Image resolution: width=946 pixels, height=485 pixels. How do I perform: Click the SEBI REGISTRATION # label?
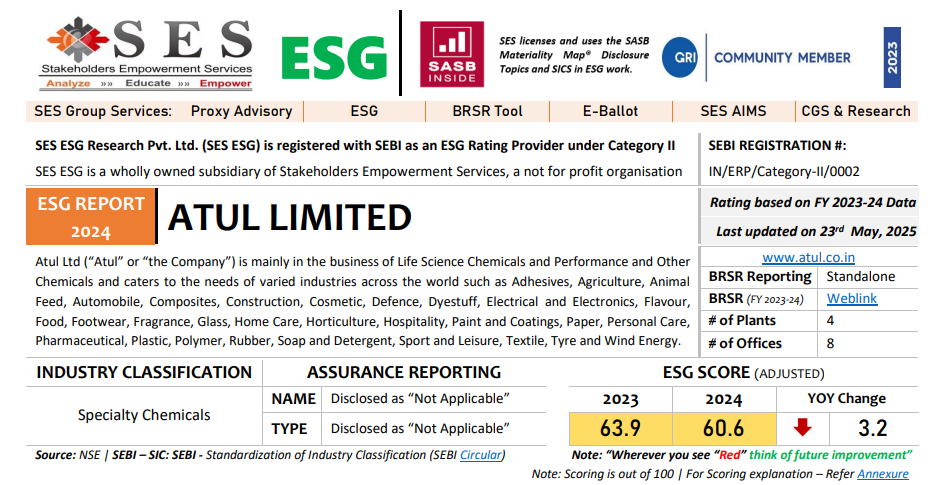[777, 145]
